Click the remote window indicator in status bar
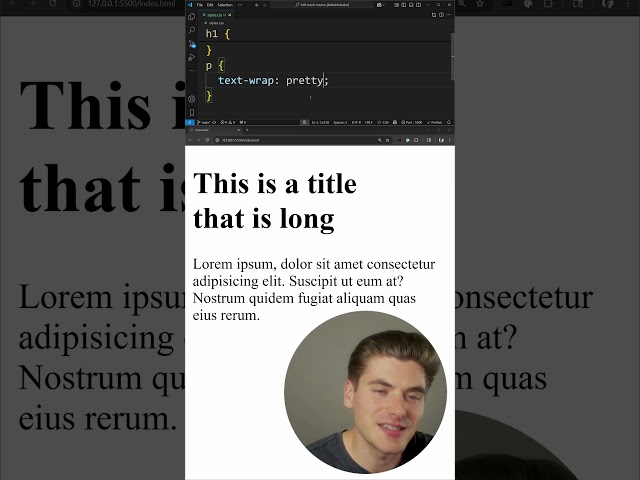This screenshot has width=640, height=480. (189, 122)
